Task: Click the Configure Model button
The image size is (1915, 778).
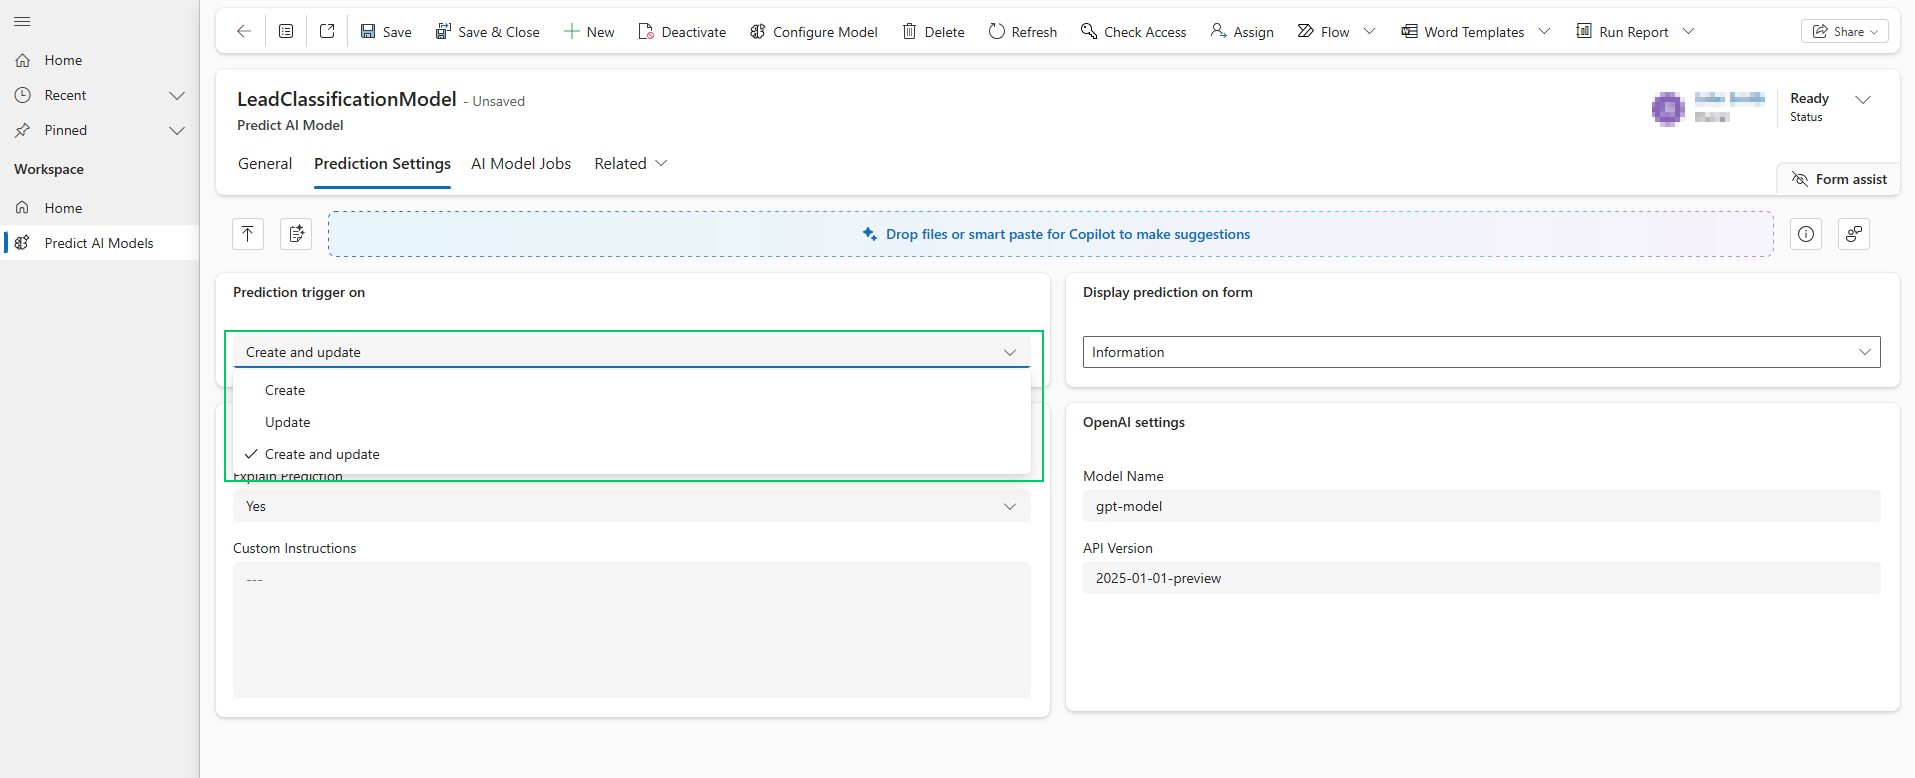Action: (x=813, y=32)
